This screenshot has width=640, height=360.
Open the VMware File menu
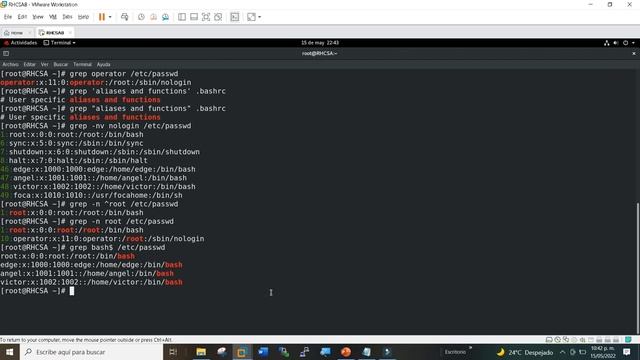8,17
